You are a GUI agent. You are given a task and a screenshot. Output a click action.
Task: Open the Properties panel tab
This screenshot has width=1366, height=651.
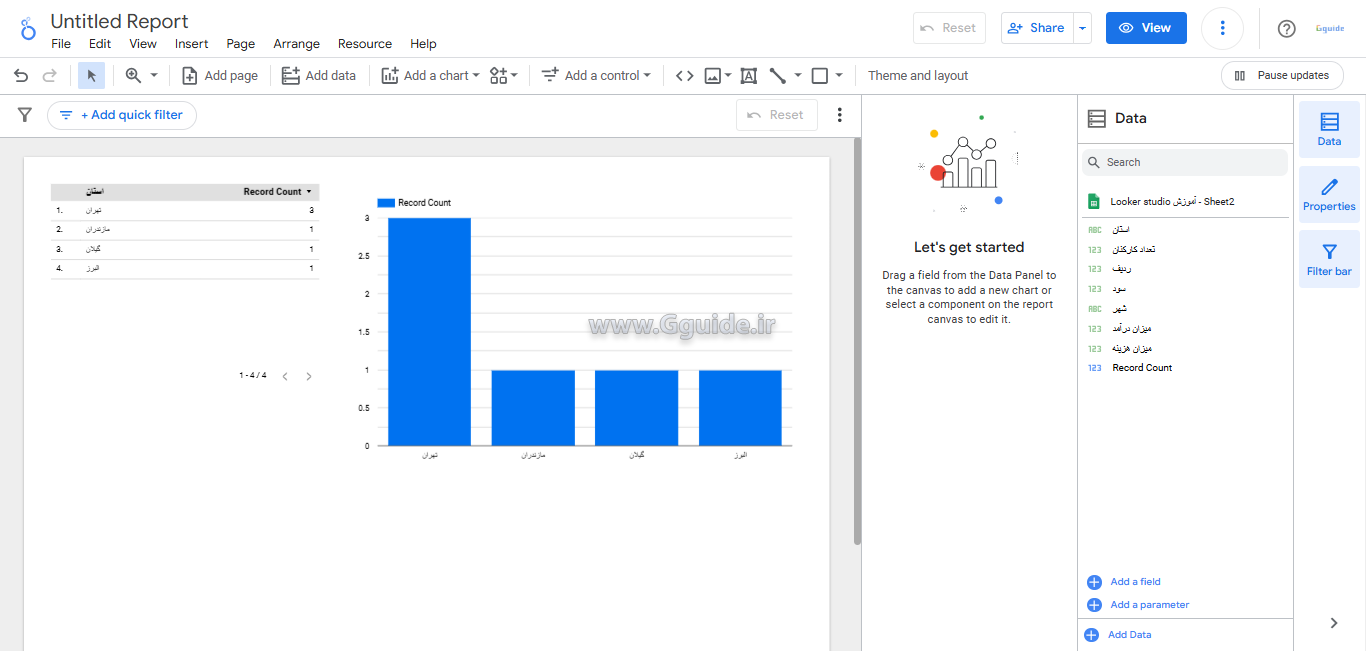pyautogui.click(x=1329, y=194)
